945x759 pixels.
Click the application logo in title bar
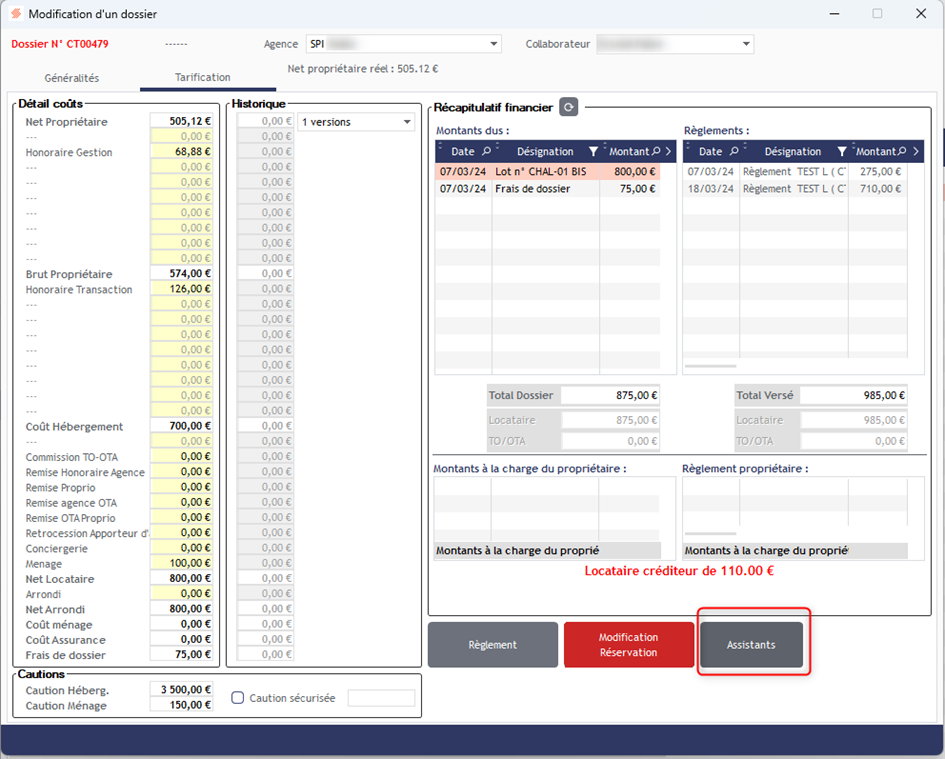16,13
